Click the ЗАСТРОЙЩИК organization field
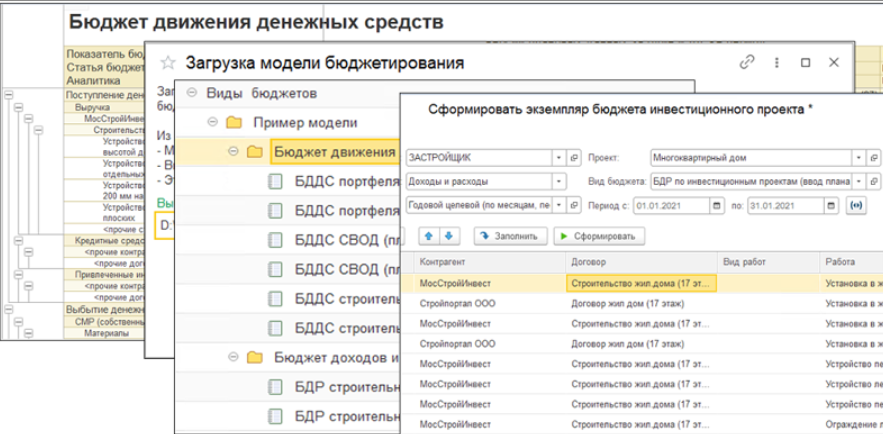Viewport: 883px width, 434px height. point(479,158)
